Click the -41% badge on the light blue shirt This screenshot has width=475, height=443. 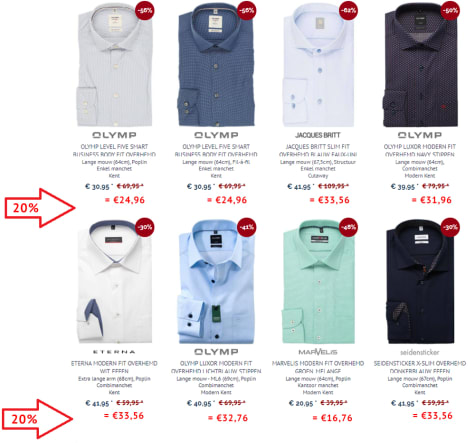point(246,227)
